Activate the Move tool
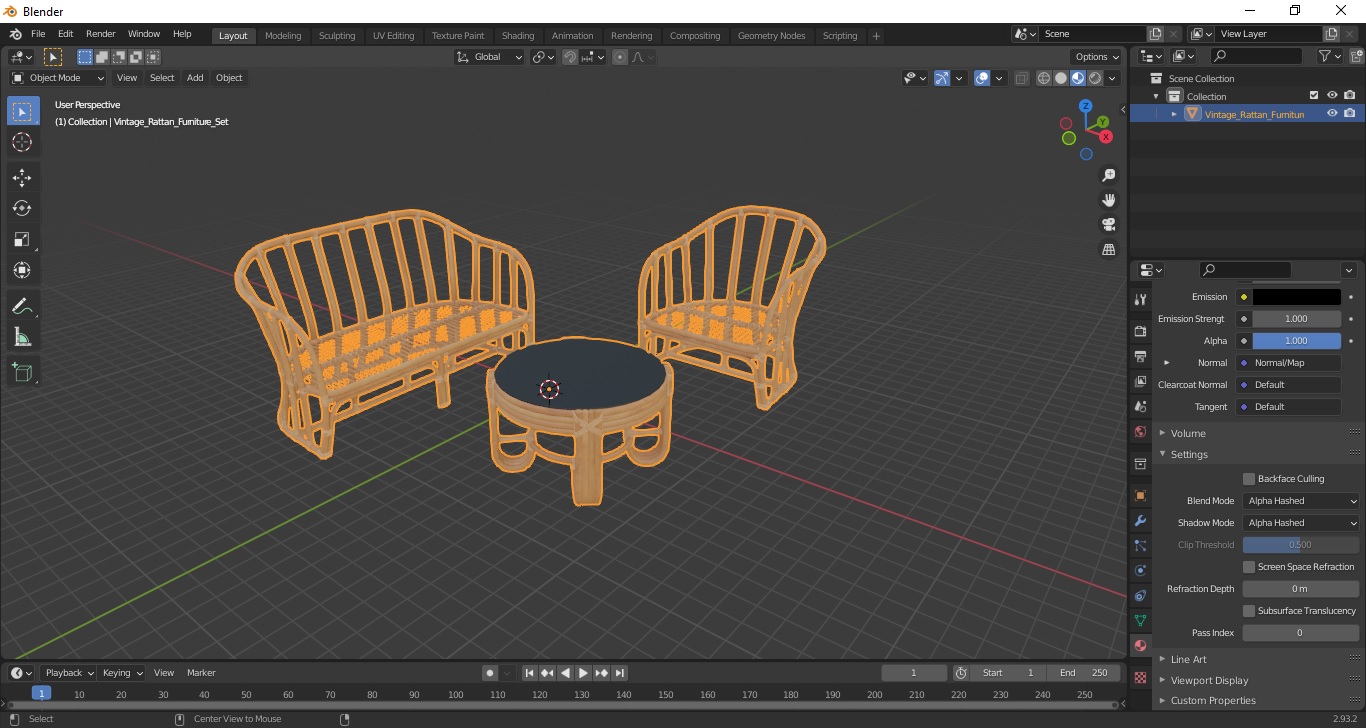This screenshot has width=1366, height=728. tap(22, 178)
